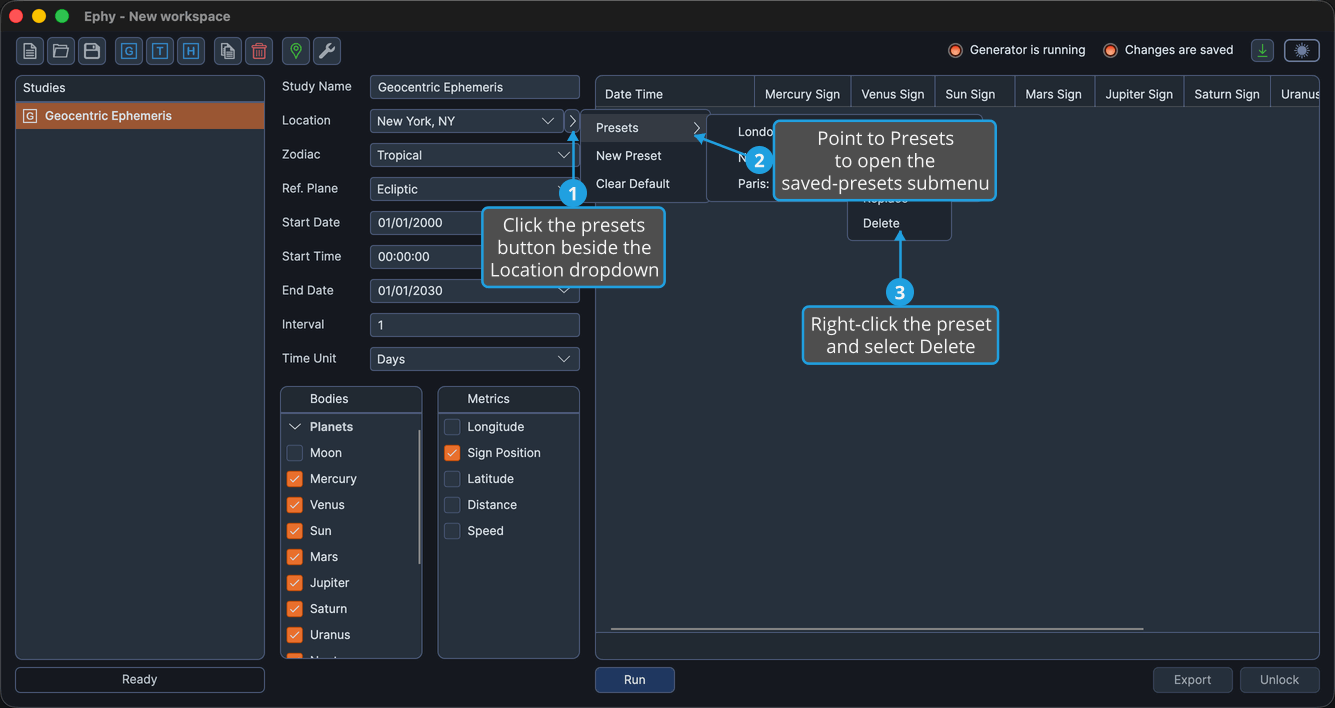
Task: Uncheck the Sign Position metric
Action: 452,453
